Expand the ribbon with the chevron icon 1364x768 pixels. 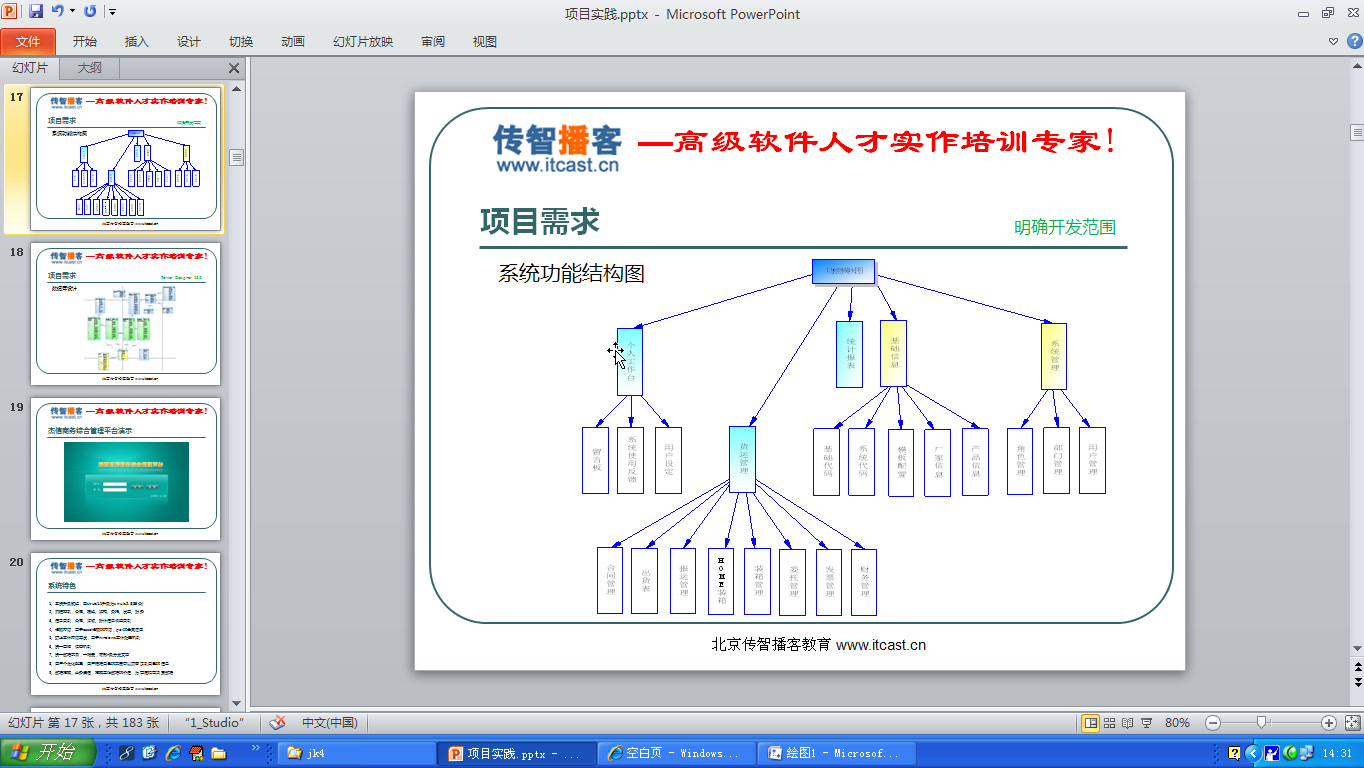[1333, 42]
